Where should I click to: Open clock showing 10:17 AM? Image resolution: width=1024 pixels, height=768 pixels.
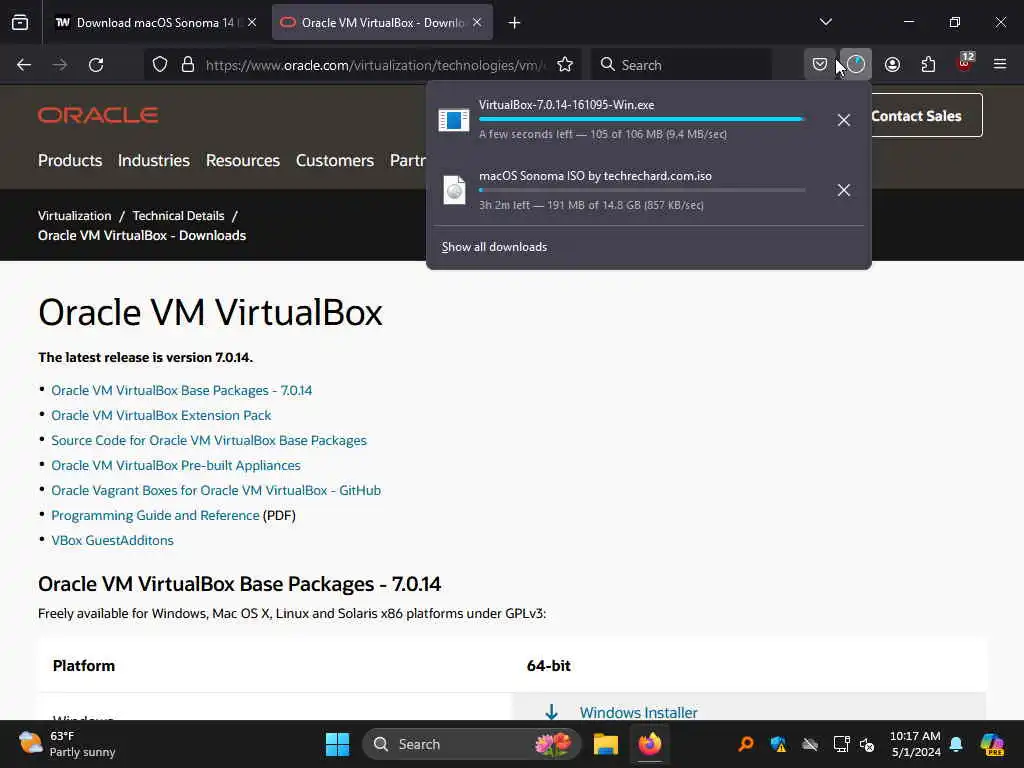click(x=915, y=744)
